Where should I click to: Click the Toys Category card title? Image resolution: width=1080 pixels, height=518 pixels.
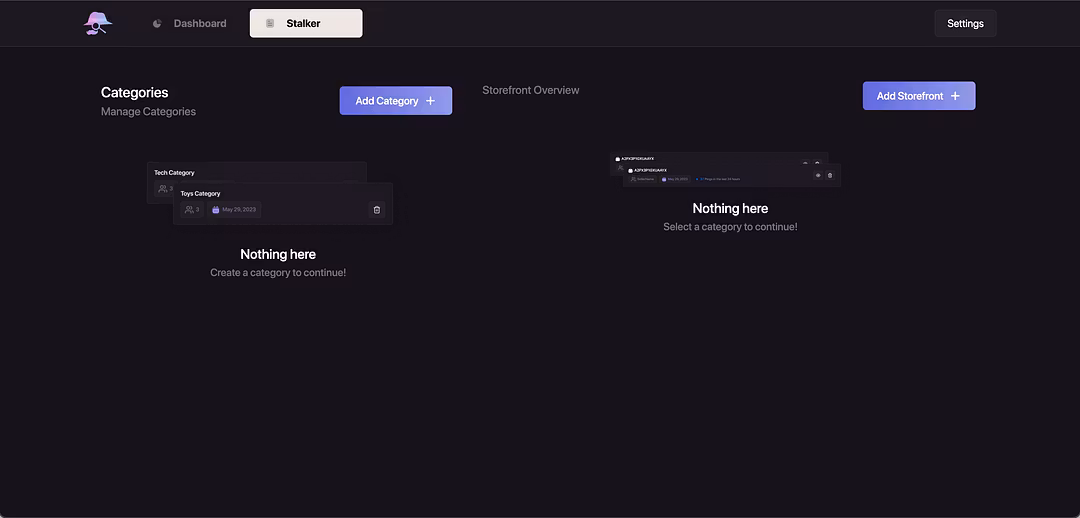tap(200, 194)
